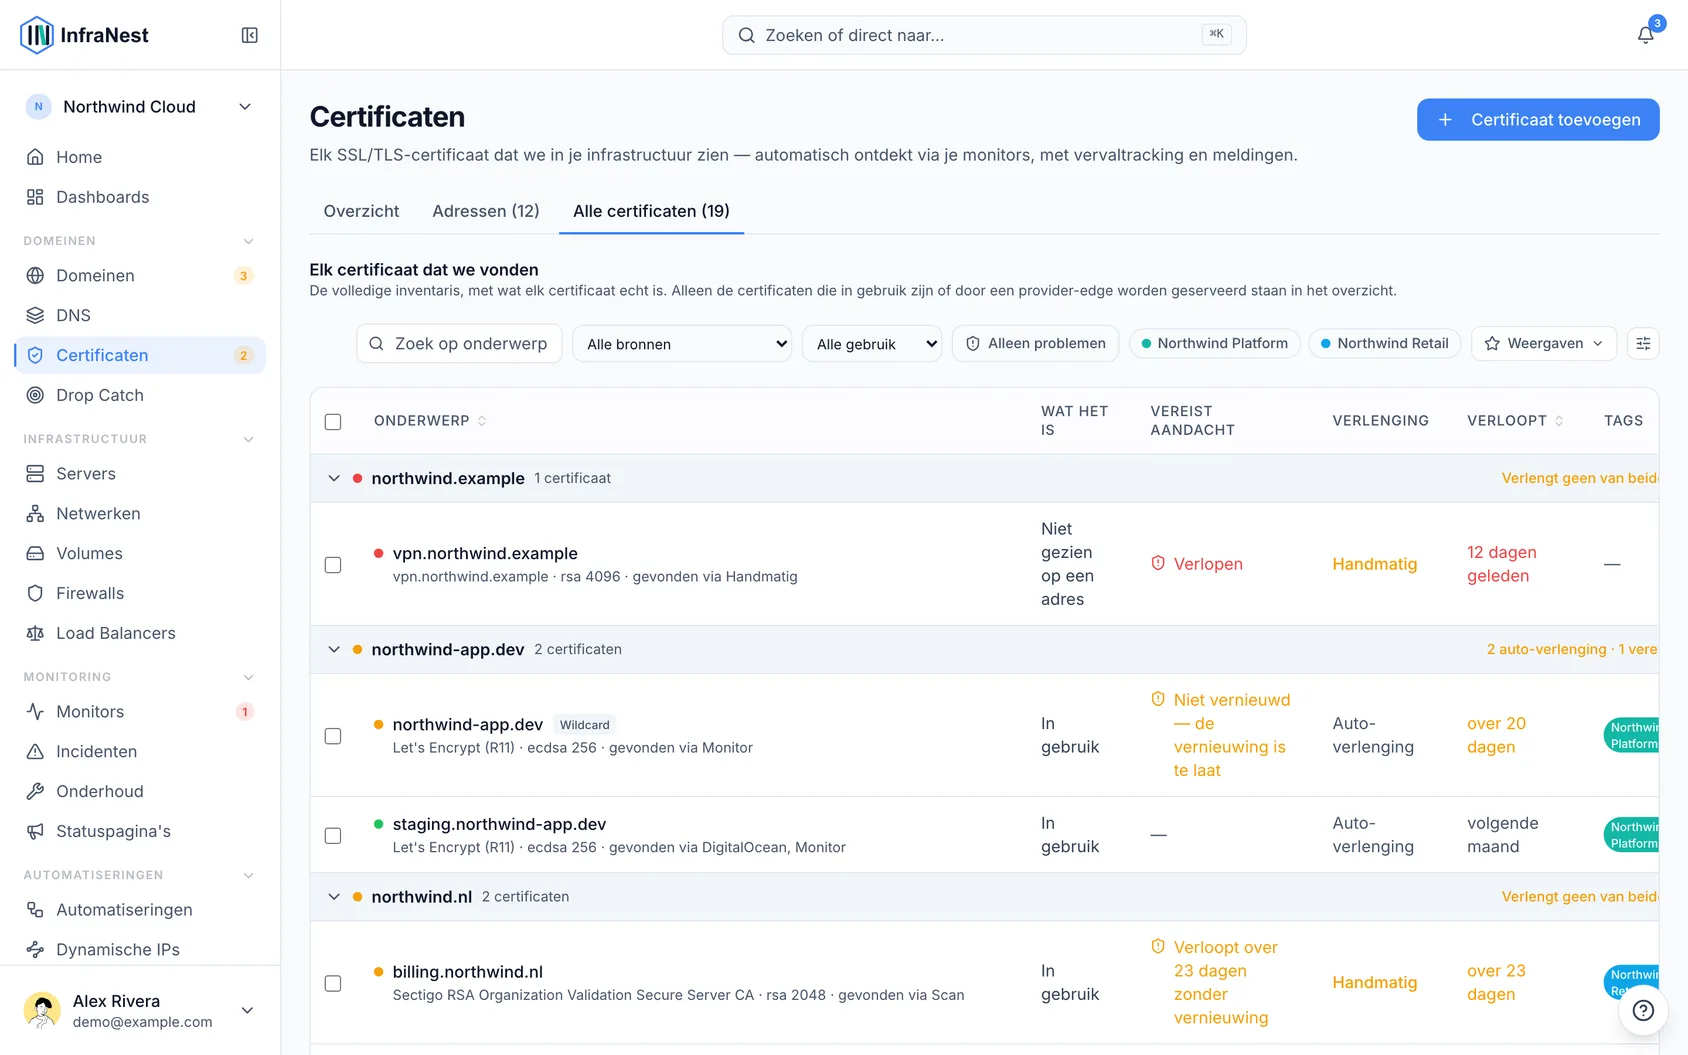Switch to Adressen (12) tab

(x=486, y=211)
